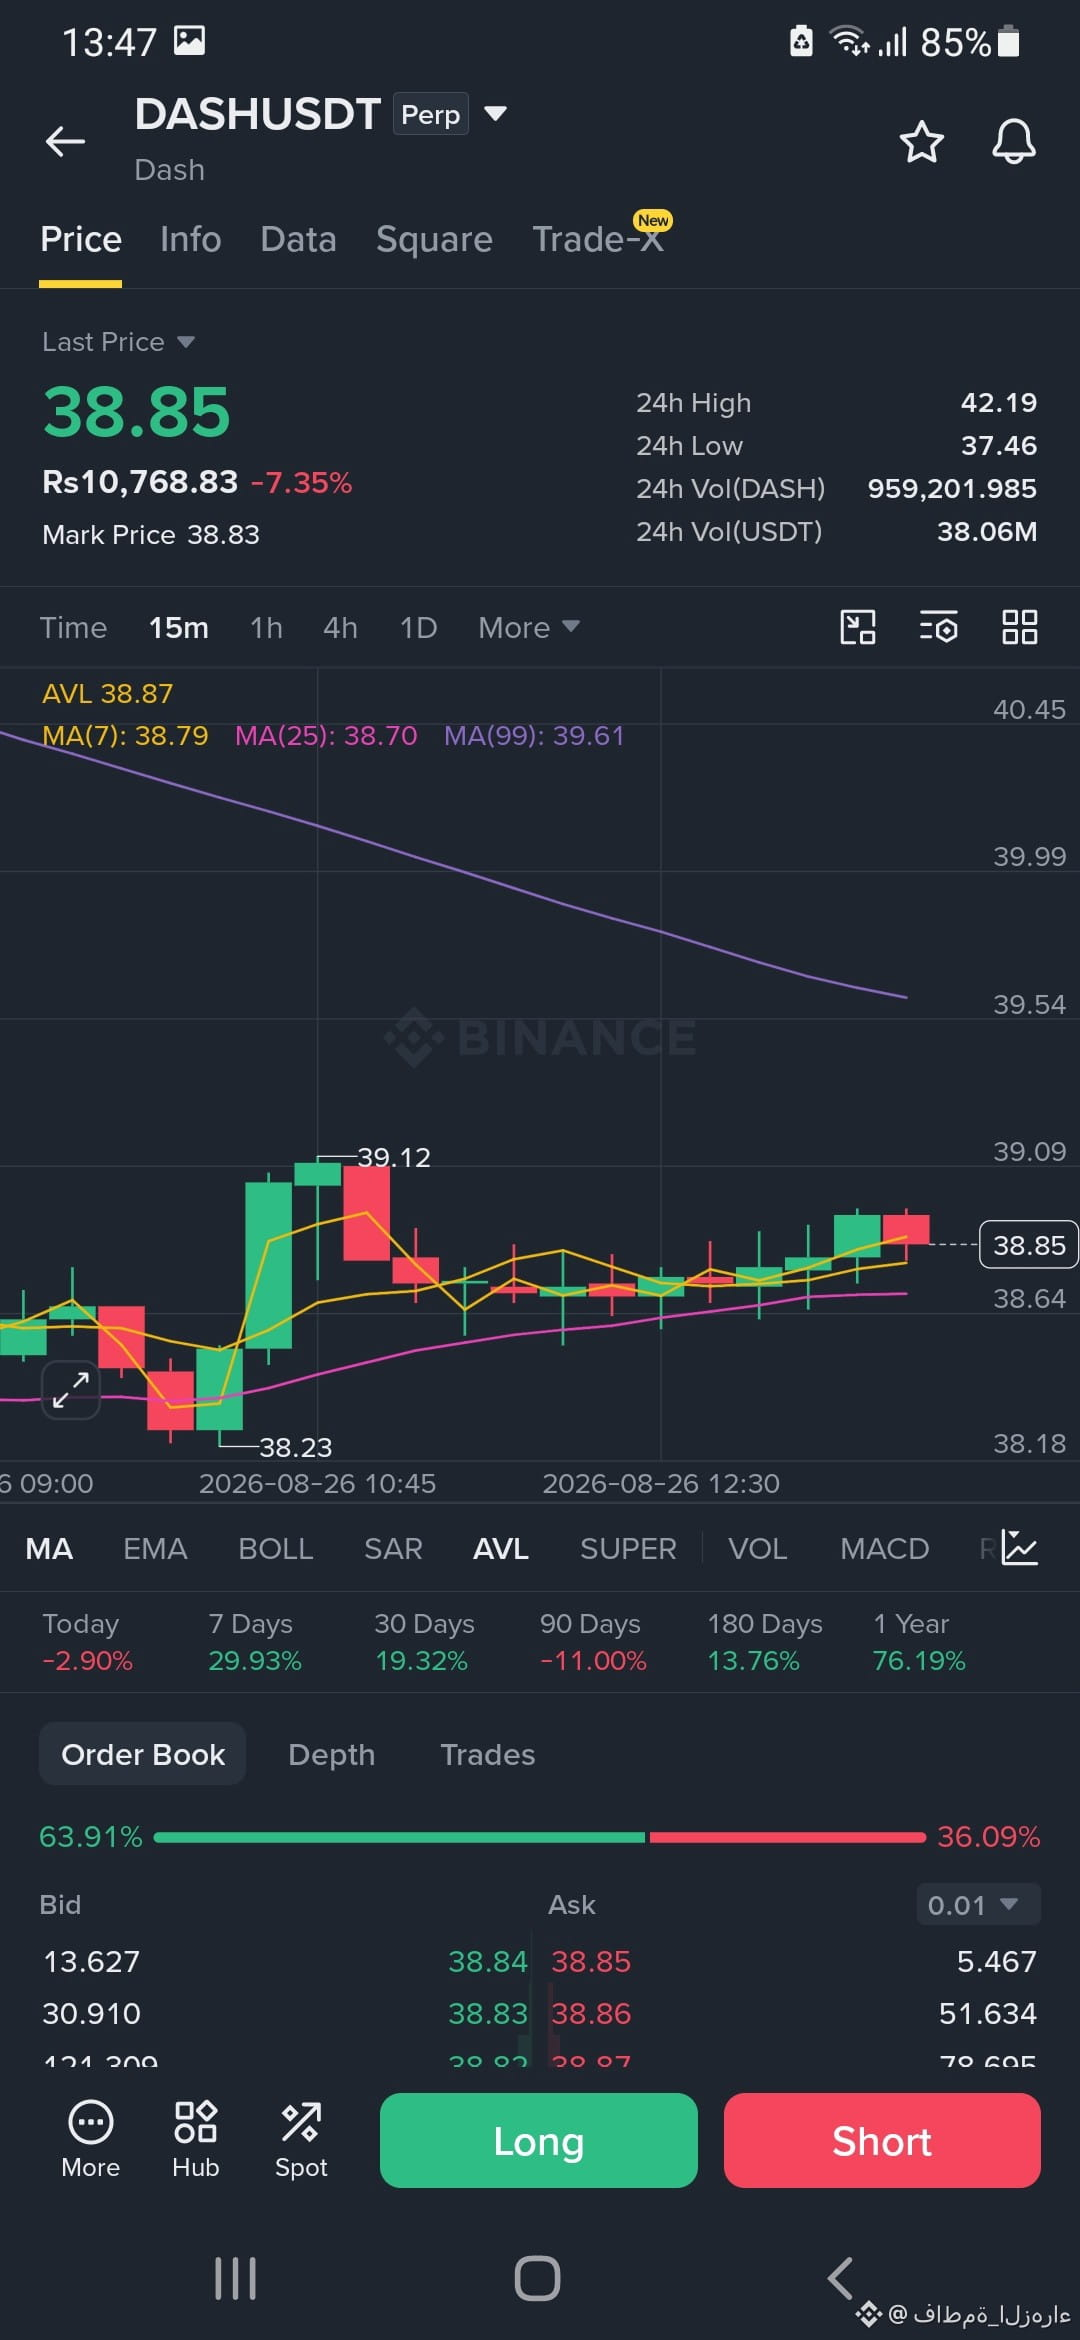Tap Android recent apps button
This screenshot has width=1080, height=2340.
(x=236, y=2278)
